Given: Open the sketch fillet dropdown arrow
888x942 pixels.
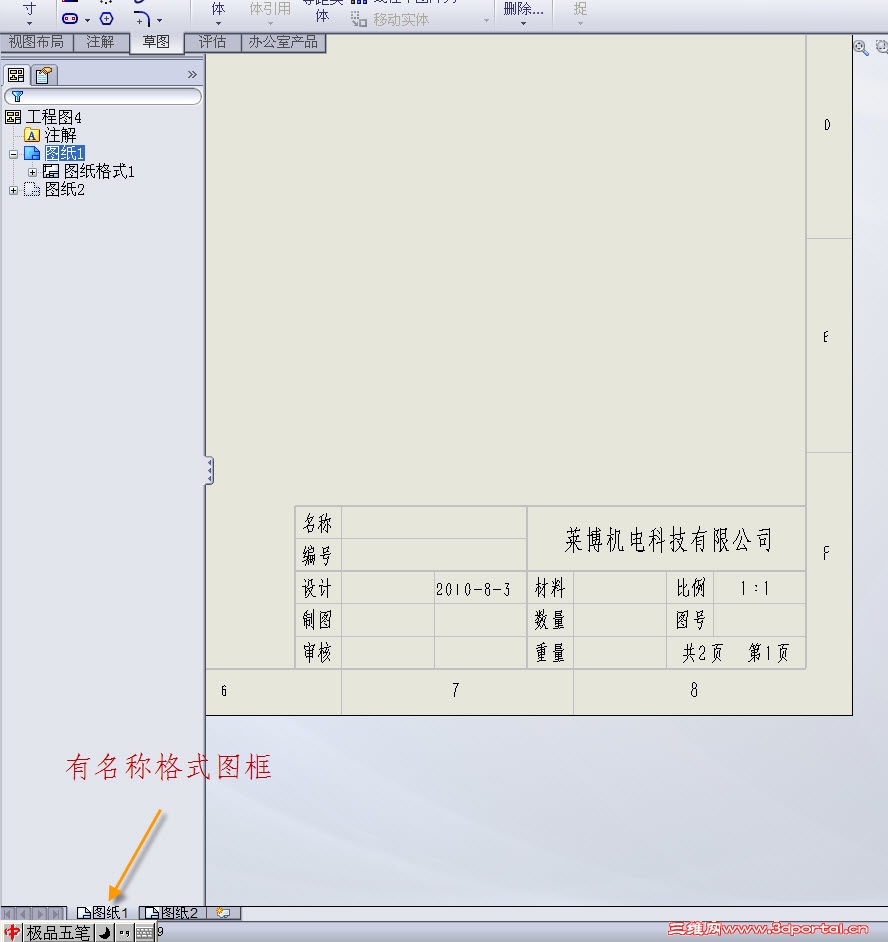Looking at the screenshot, I should [159, 20].
